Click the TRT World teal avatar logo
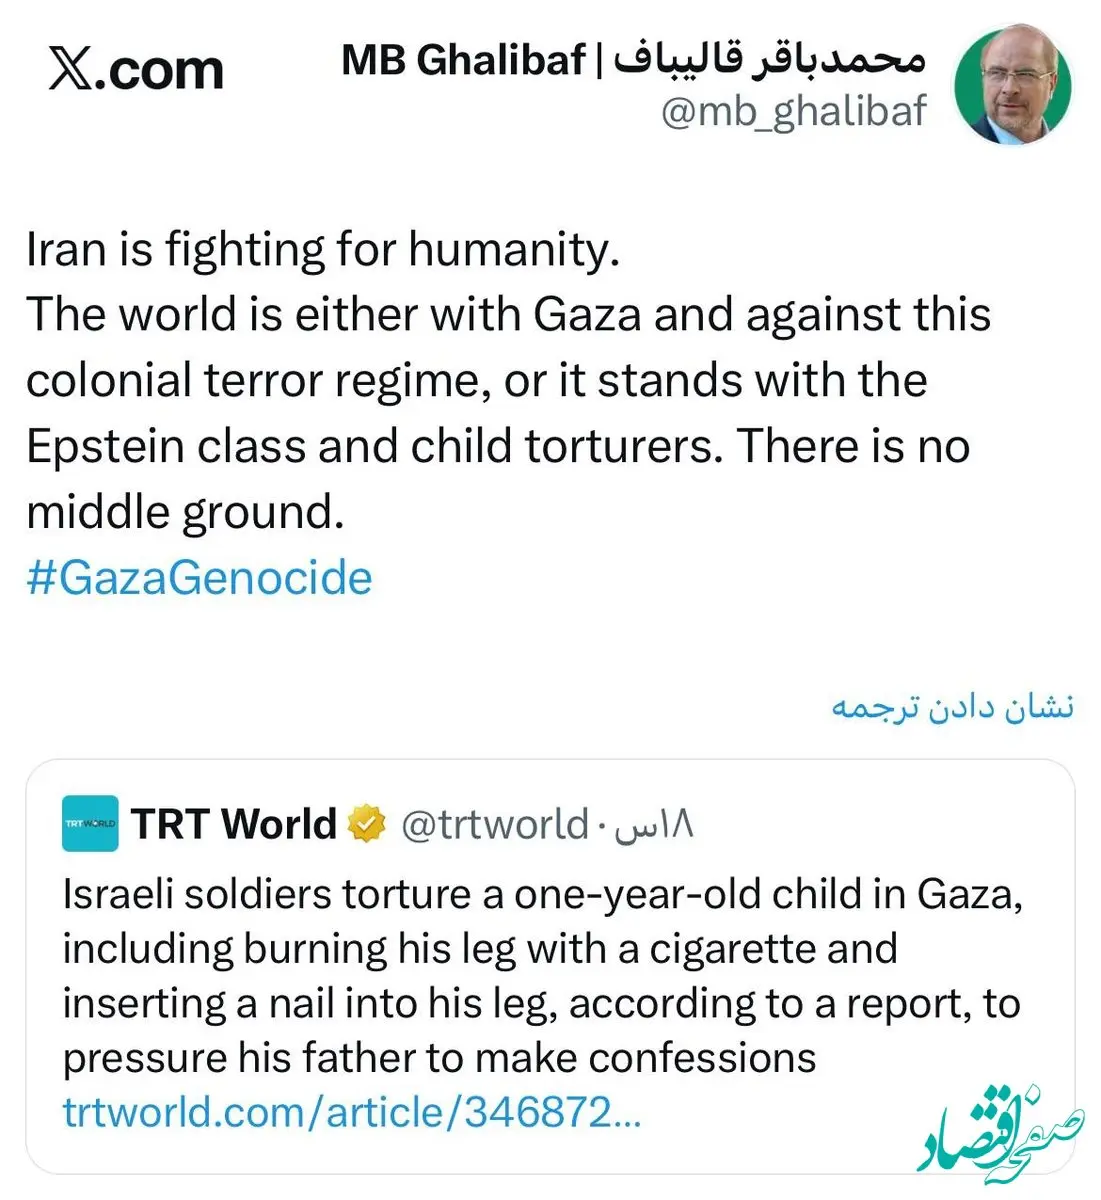 point(90,823)
